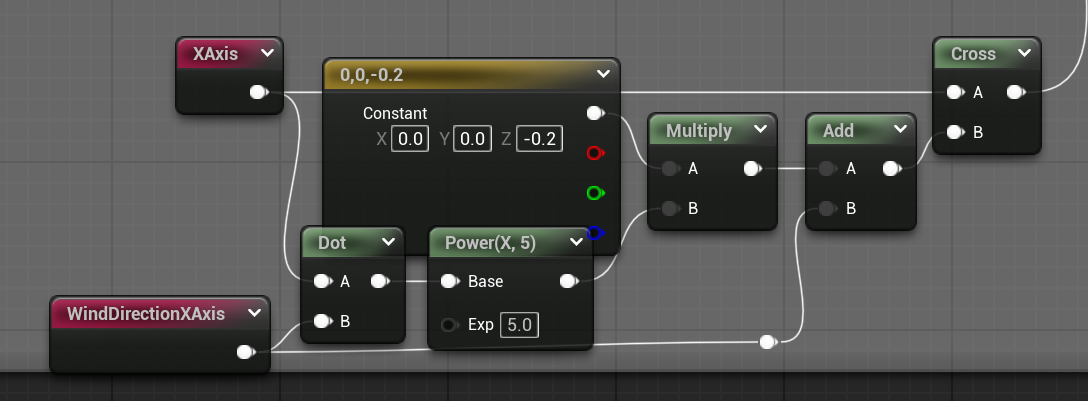The image size is (1088, 401).
Task: Click the Constant Z value field -0.2
Action: (x=539, y=139)
